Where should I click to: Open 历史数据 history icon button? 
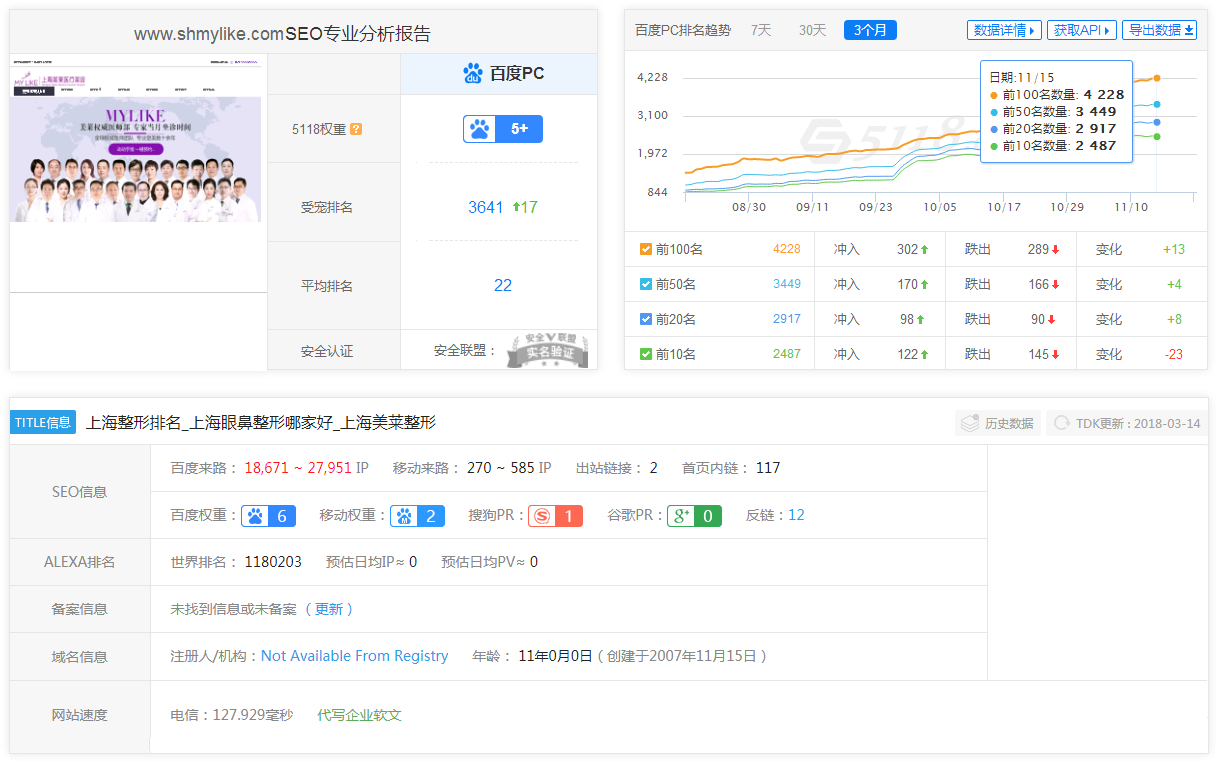(x=997, y=423)
